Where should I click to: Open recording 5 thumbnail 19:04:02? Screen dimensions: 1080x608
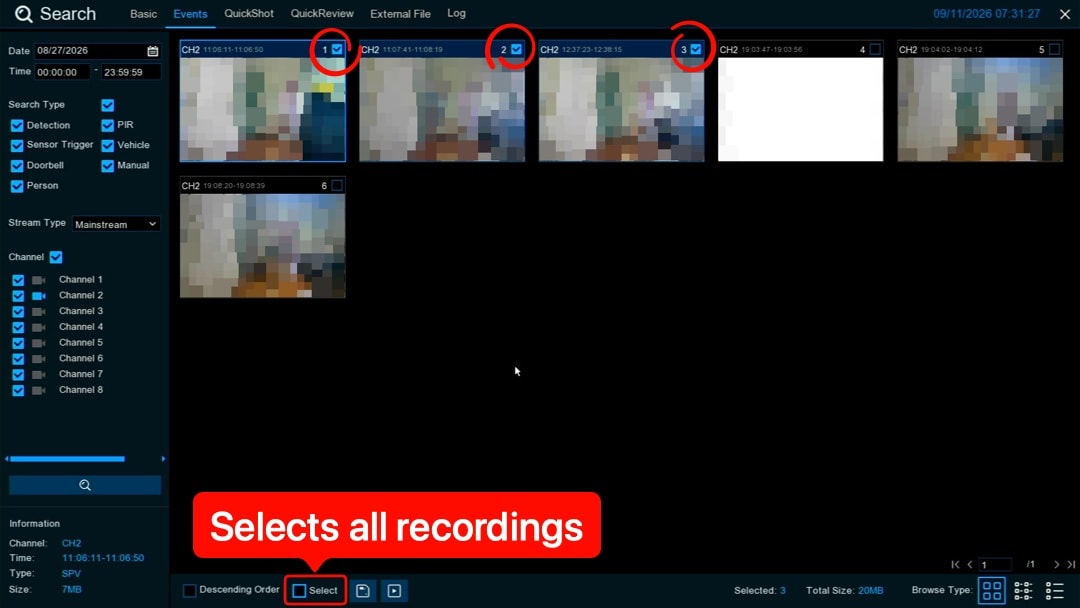click(x=979, y=109)
